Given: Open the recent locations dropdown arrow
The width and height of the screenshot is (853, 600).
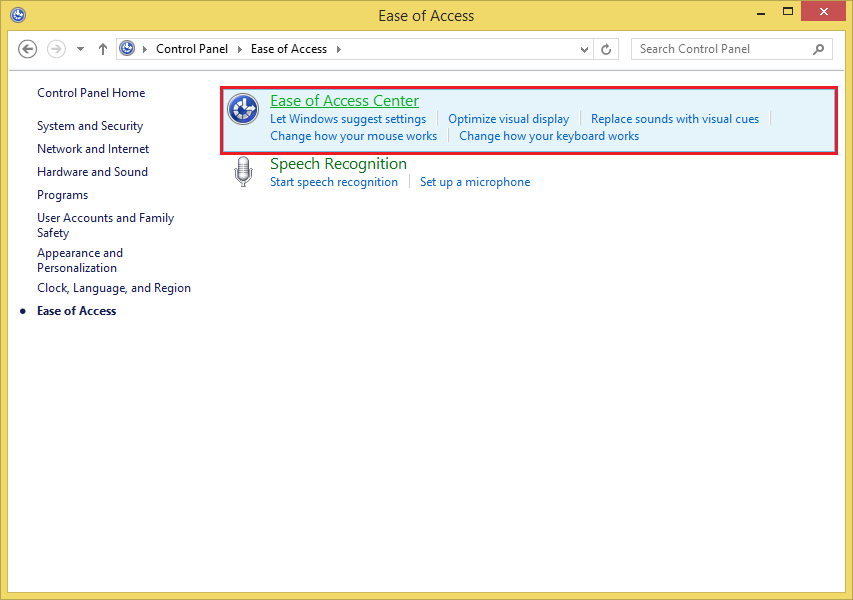Looking at the screenshot, I should pyautogui.click(x=81, y=49).
